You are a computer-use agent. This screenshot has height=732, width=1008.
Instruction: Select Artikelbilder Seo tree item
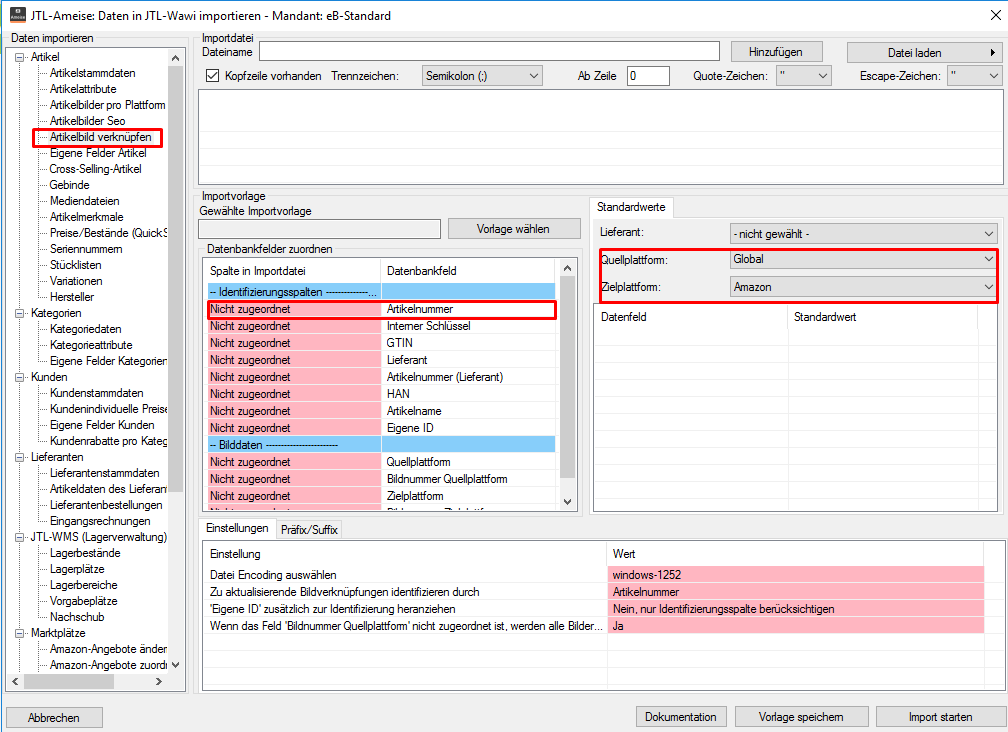(87, 121)
